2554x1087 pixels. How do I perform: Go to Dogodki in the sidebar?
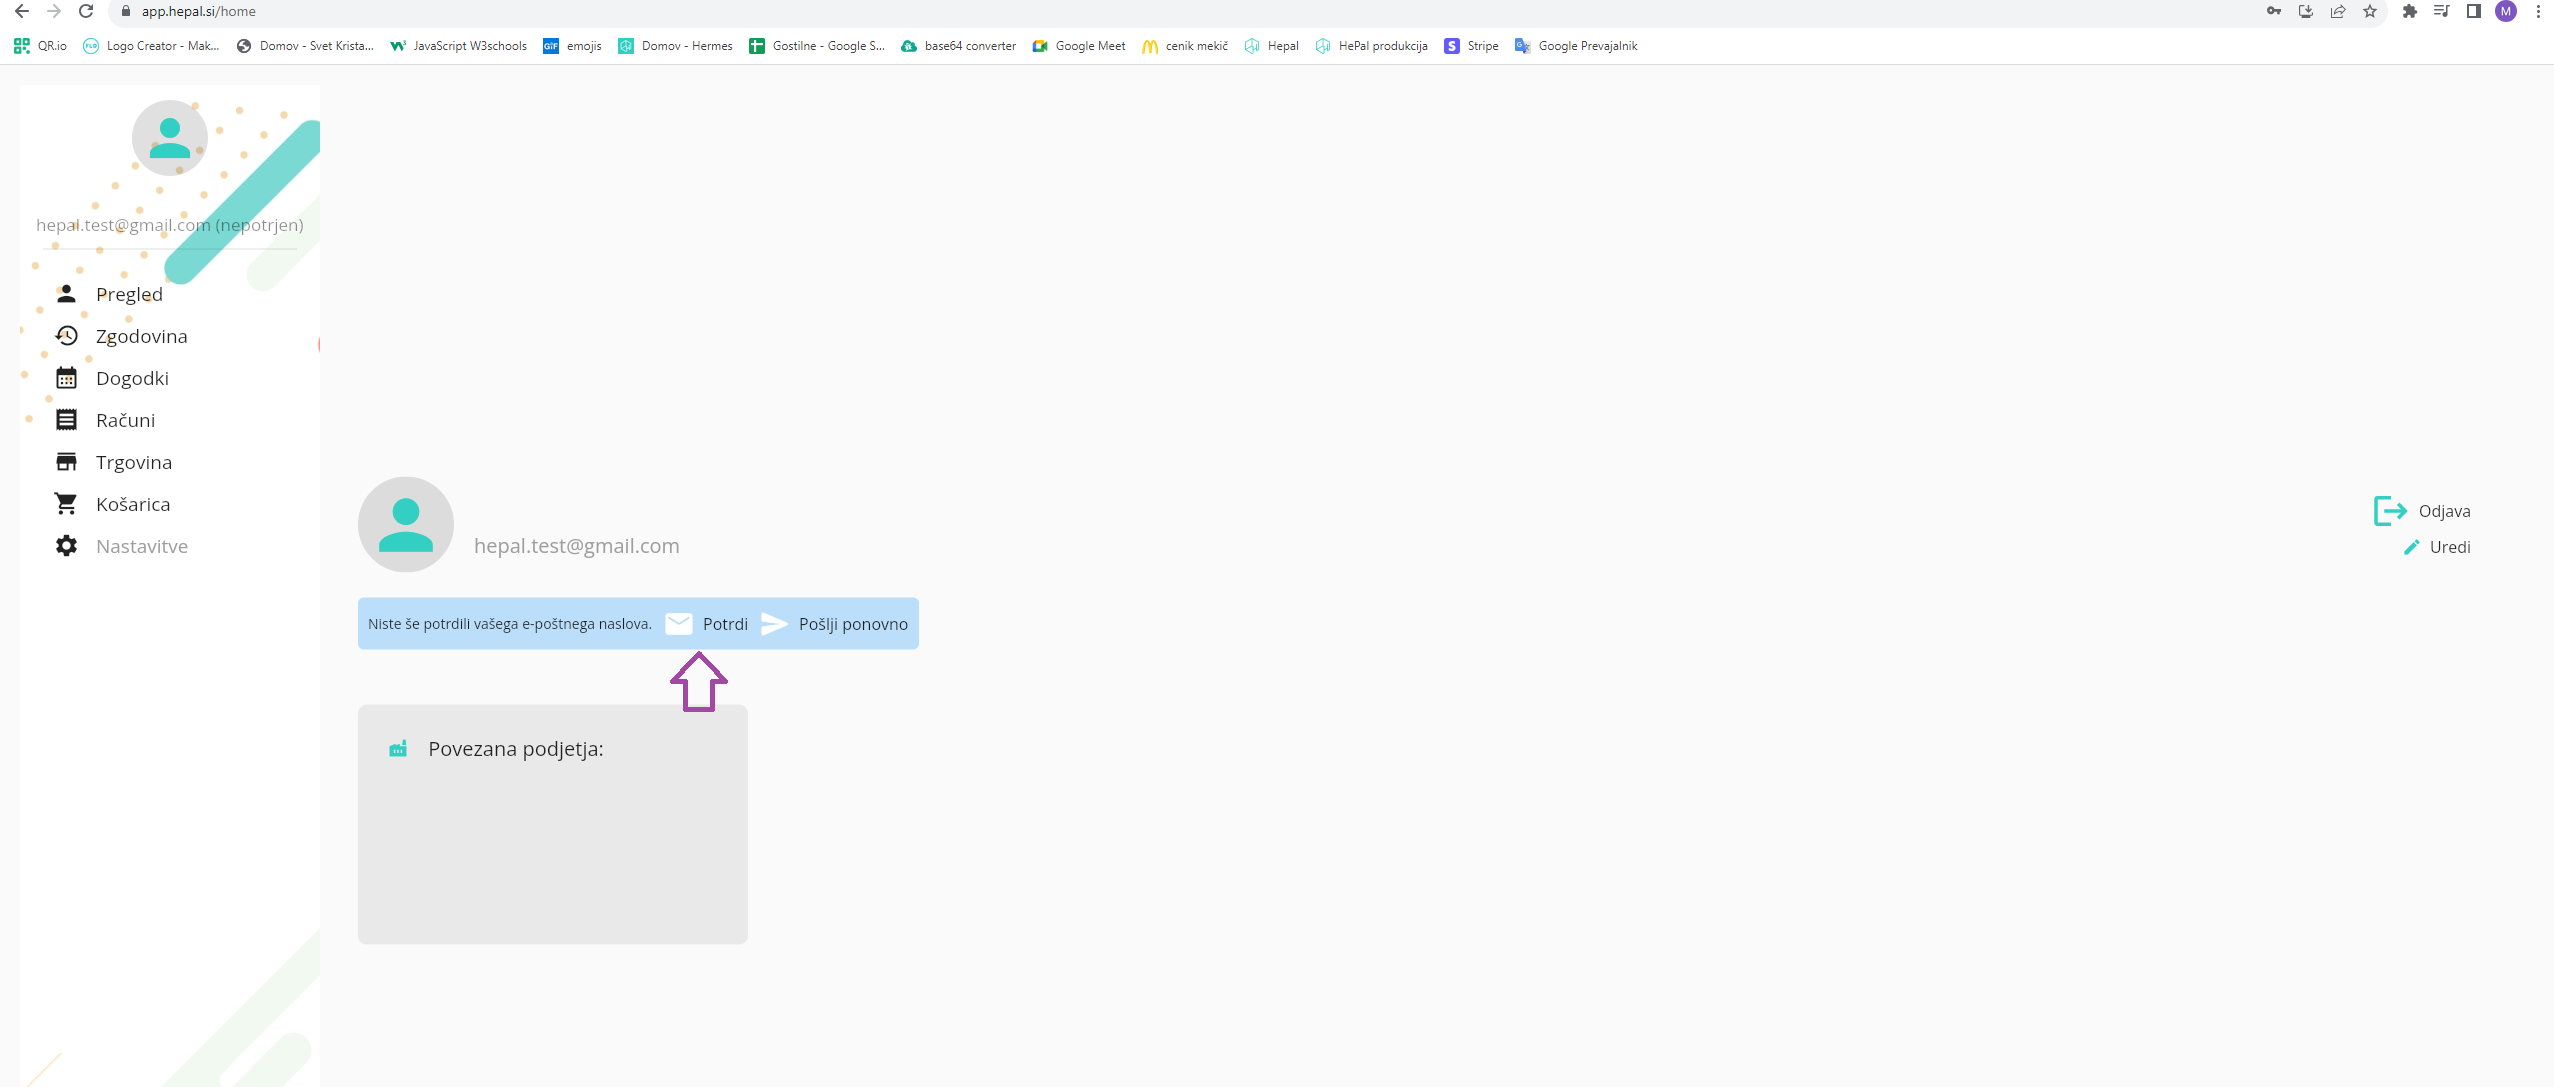[132, 378]
